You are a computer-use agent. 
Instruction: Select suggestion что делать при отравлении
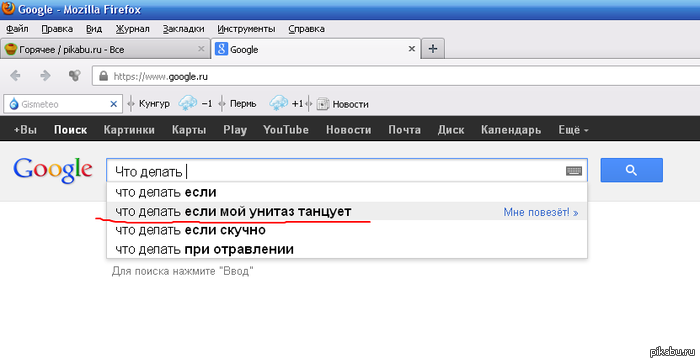coord(347,249)
